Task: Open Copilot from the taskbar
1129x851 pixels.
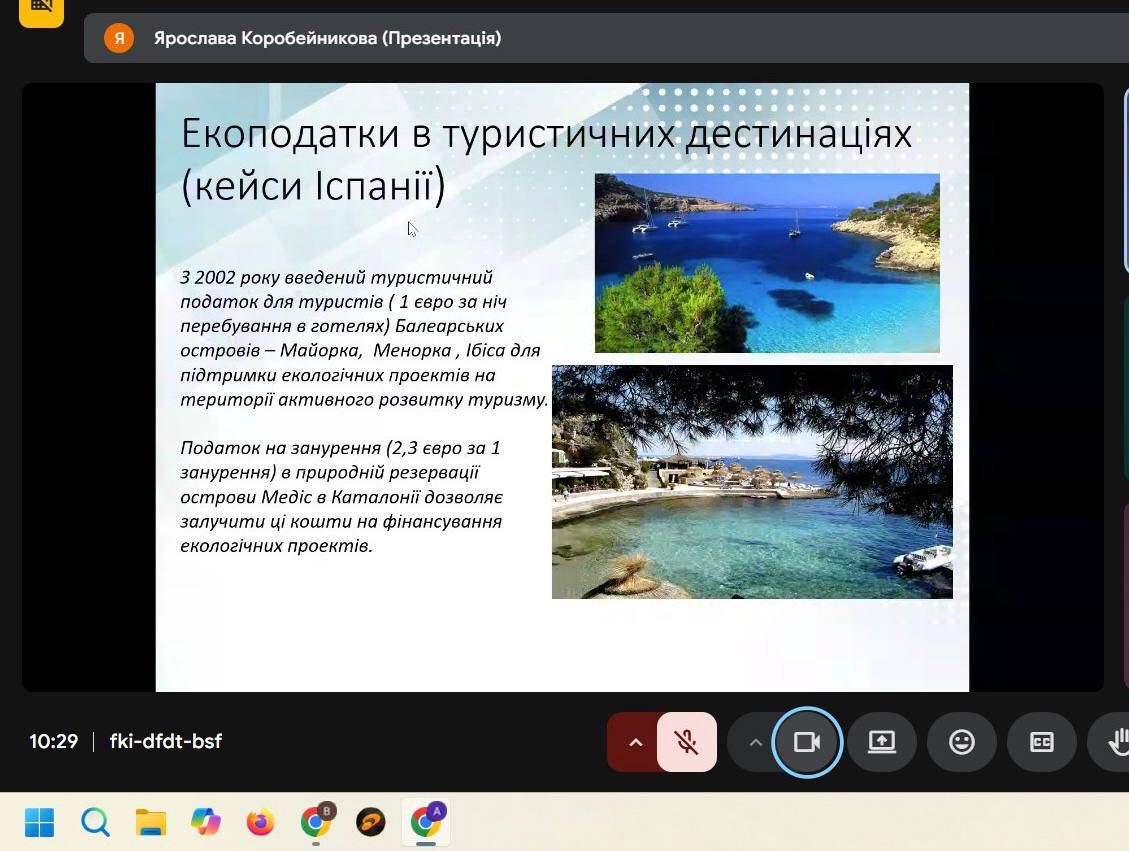Action: point(206,822)
